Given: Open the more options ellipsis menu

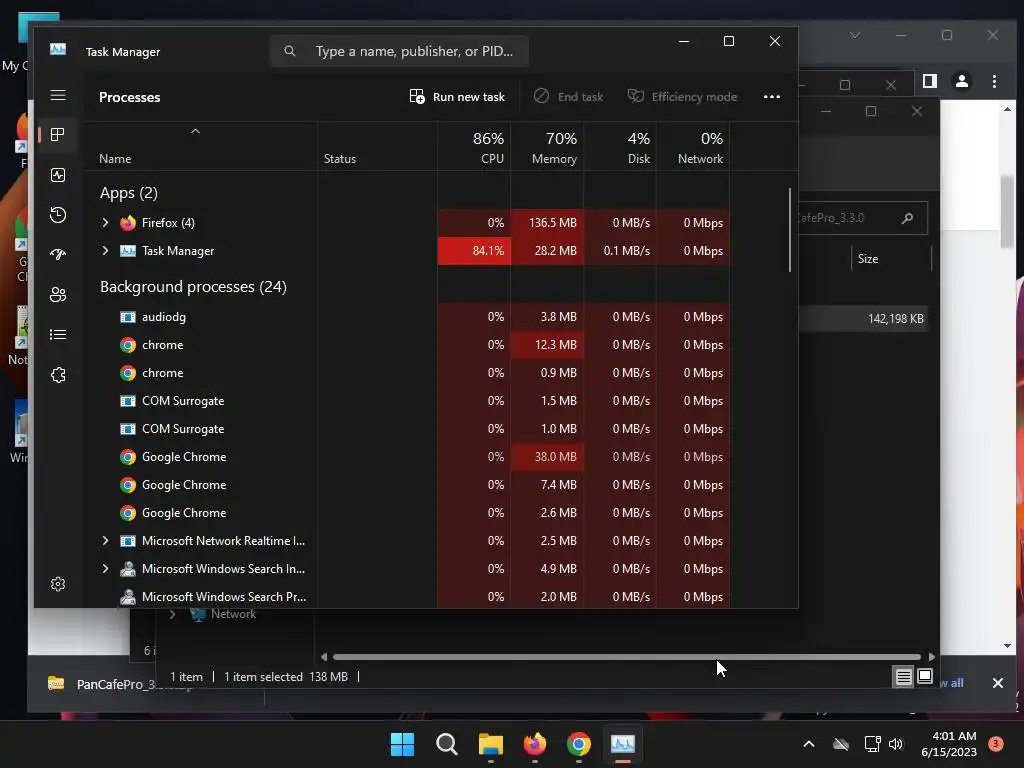Looking at the screenshot, I should point(772,97).
